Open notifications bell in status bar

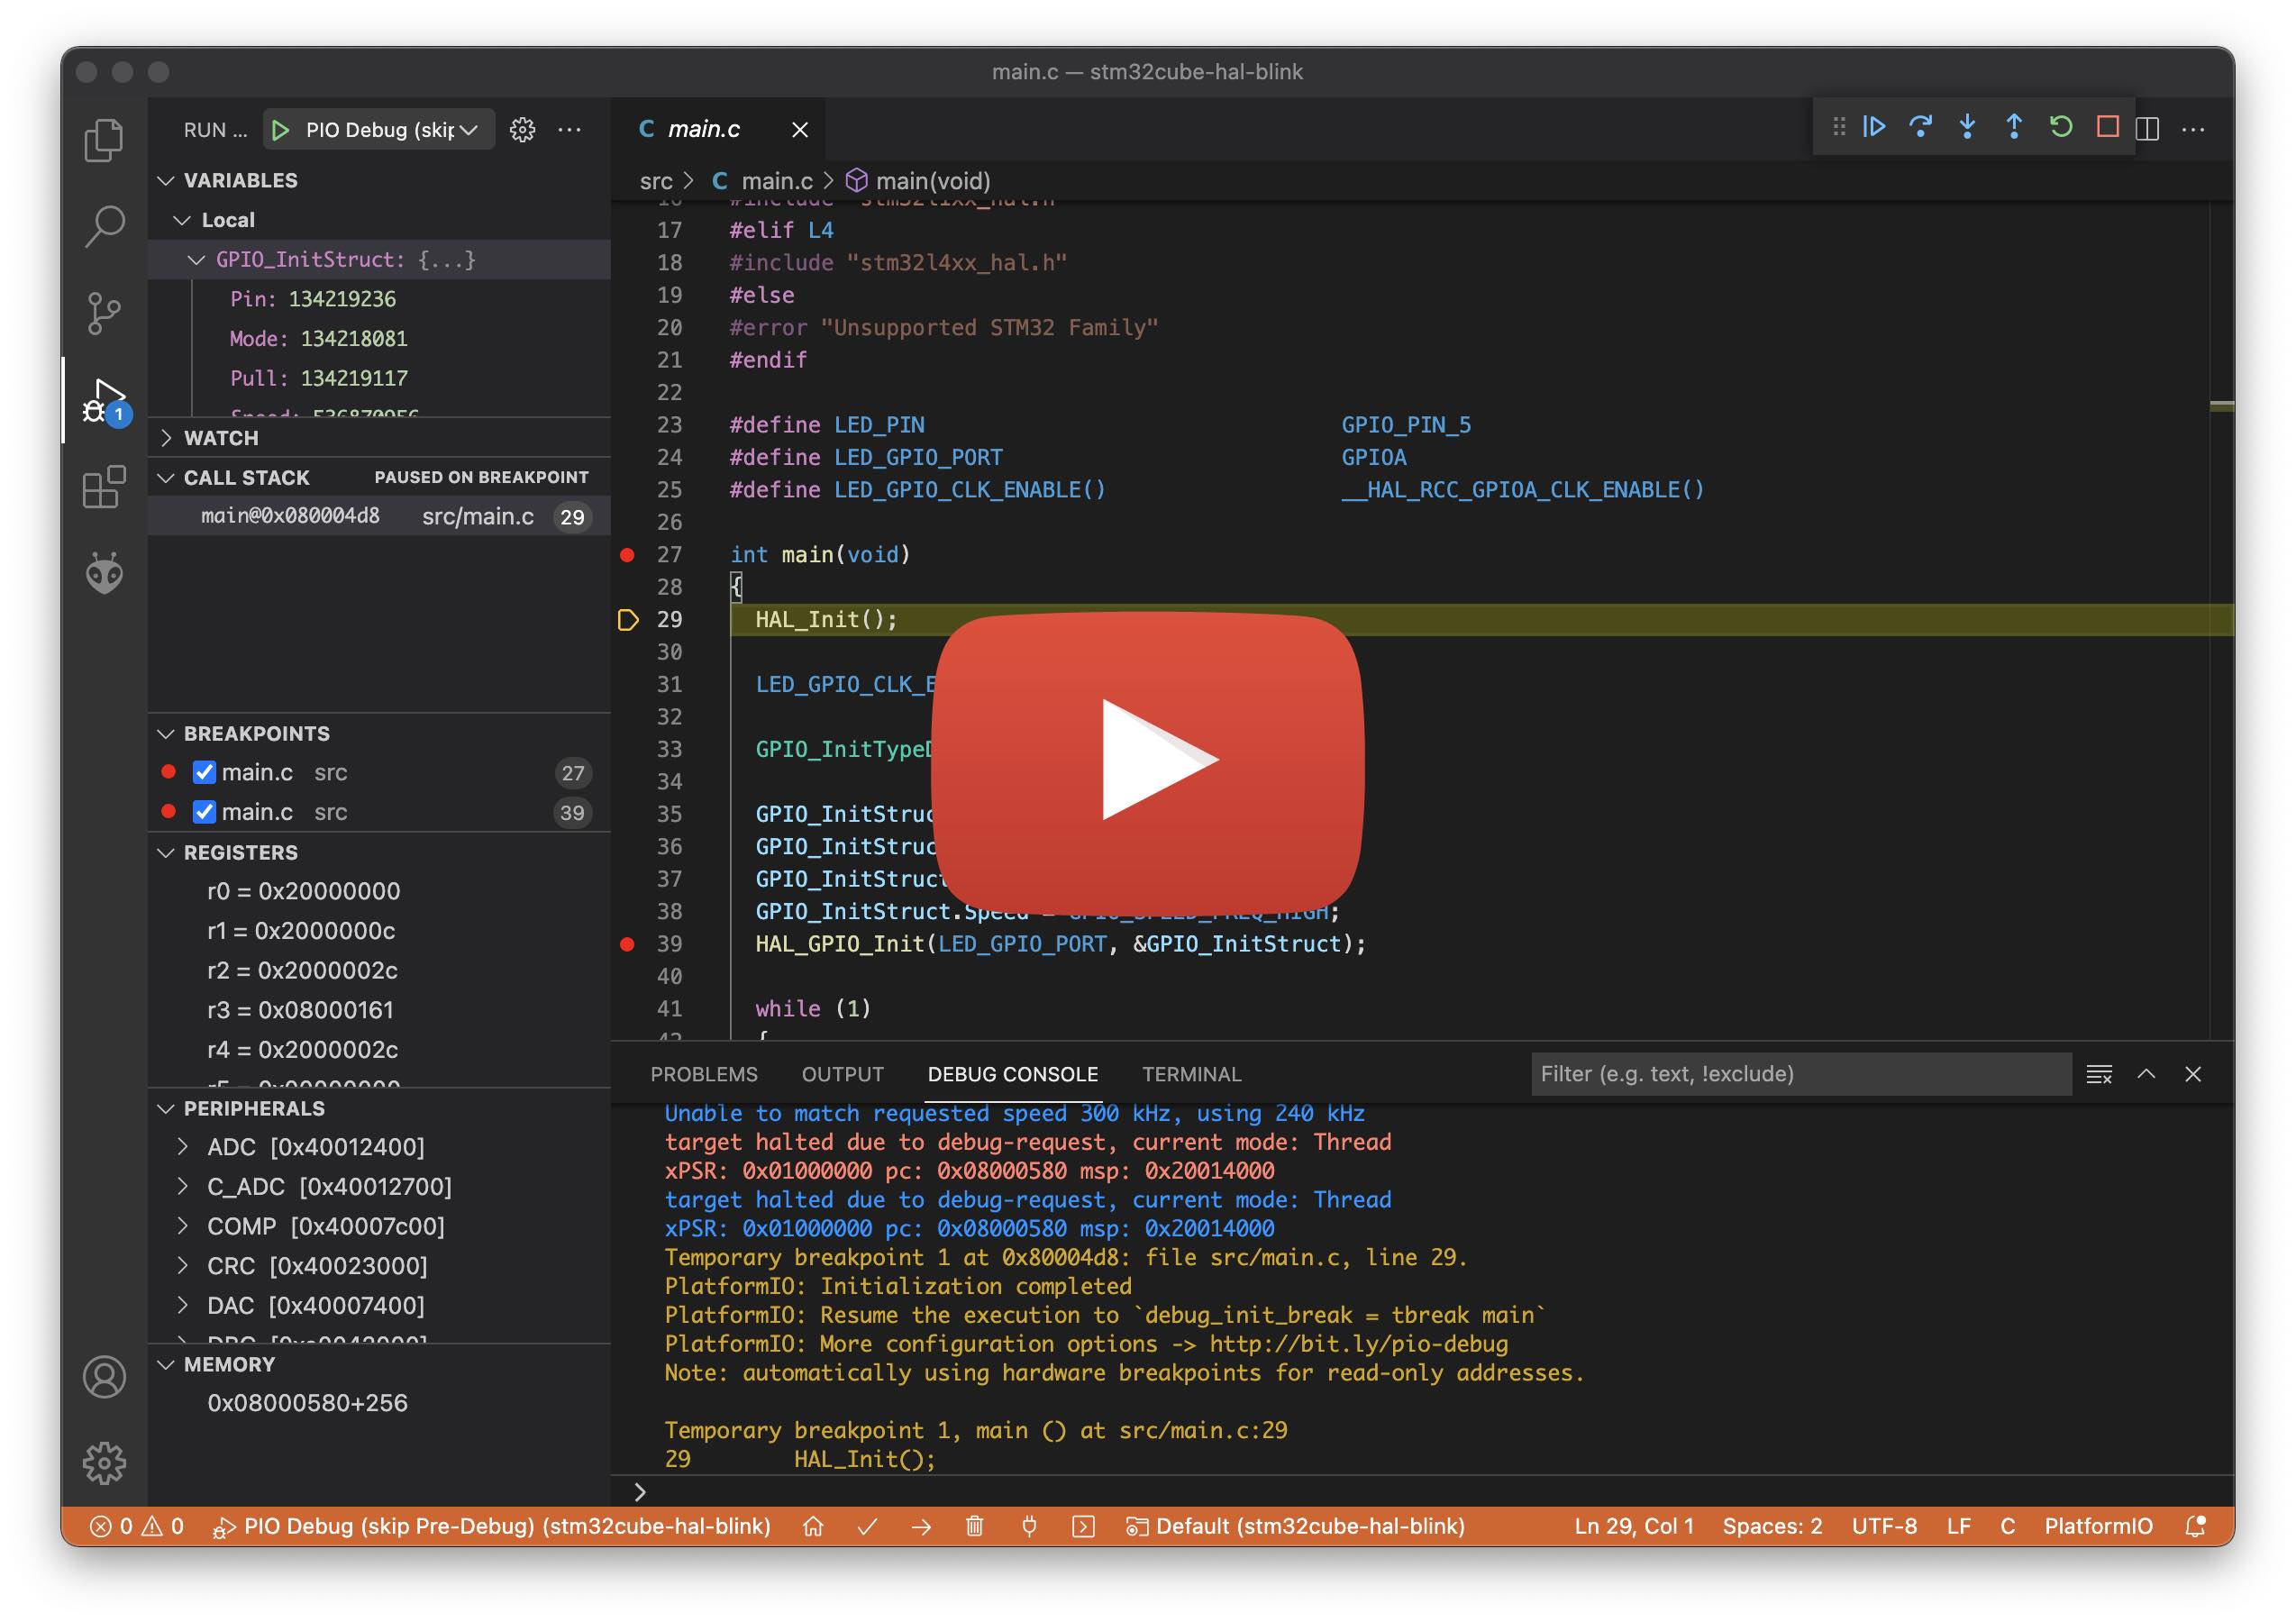[2196, 1527]
